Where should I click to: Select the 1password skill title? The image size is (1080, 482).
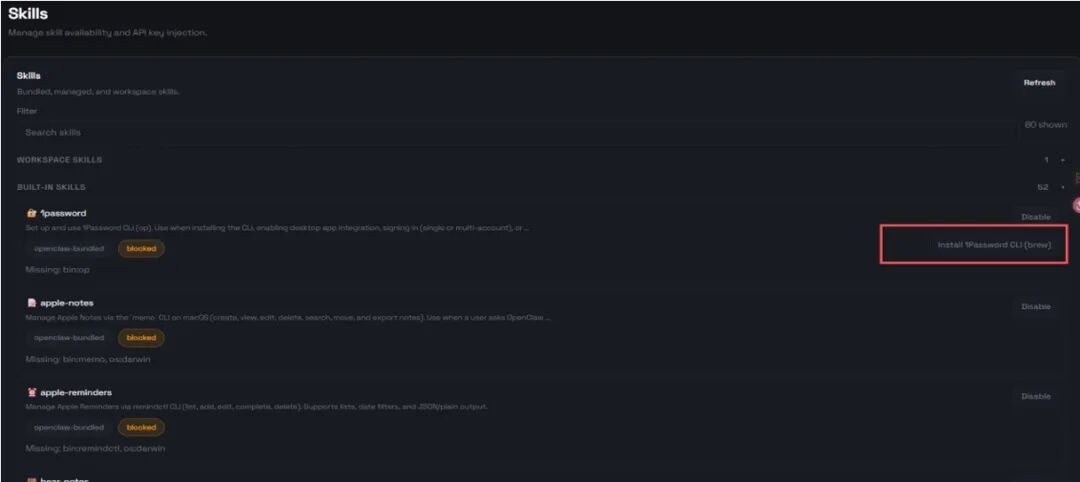(x=63, y=213)
